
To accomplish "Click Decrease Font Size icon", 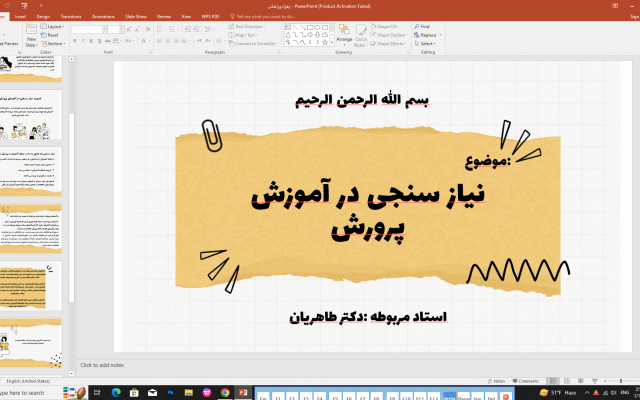I will 137,29.
